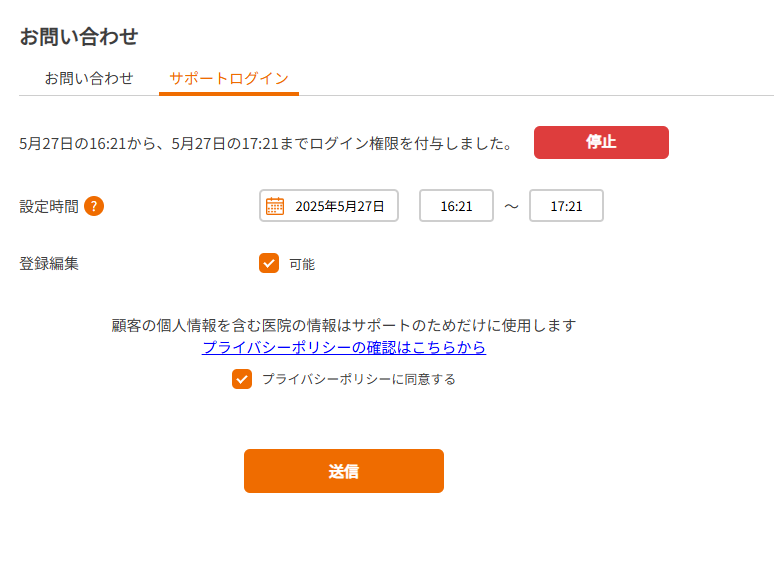This screenshot has height=562, width=774.
Task: Click the 可能 checkbox label text
Action: pyautogui.click(x=302, y=264)
